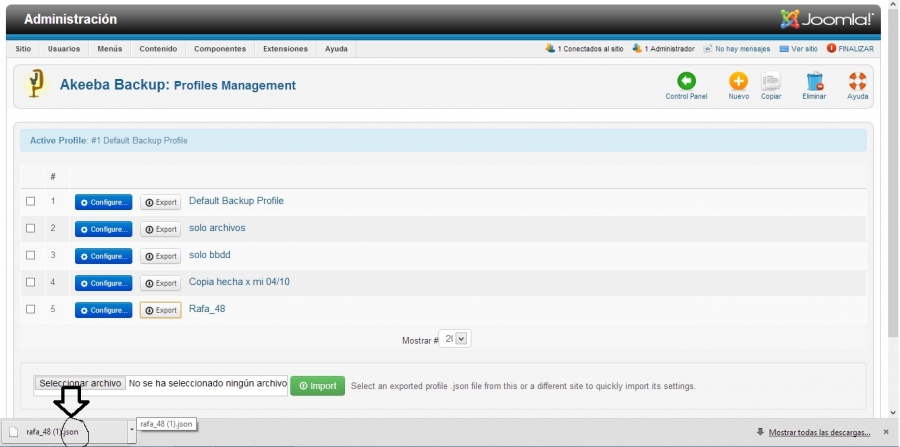The image size is (900, 447).
Task: Open the solo bbdd profile link
Action: [x=210, y=255]
